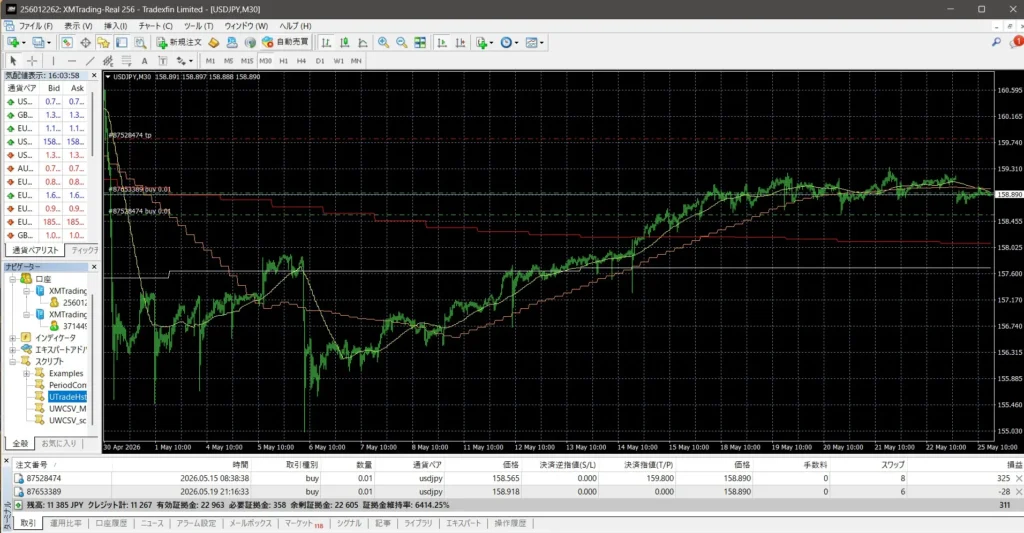Switch to the エキスパート terminal tab

[x=463, y=523]
